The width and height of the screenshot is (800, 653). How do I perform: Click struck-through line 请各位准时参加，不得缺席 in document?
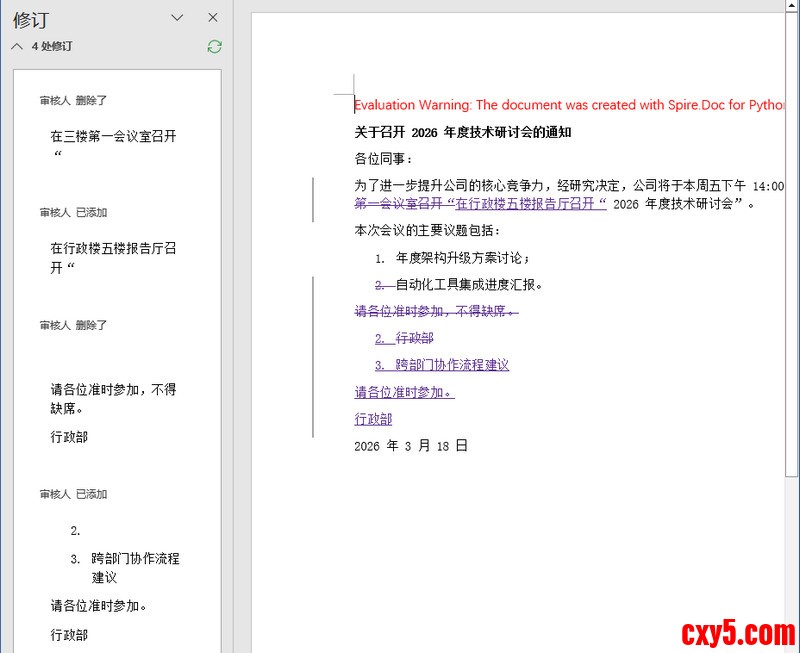436,311
